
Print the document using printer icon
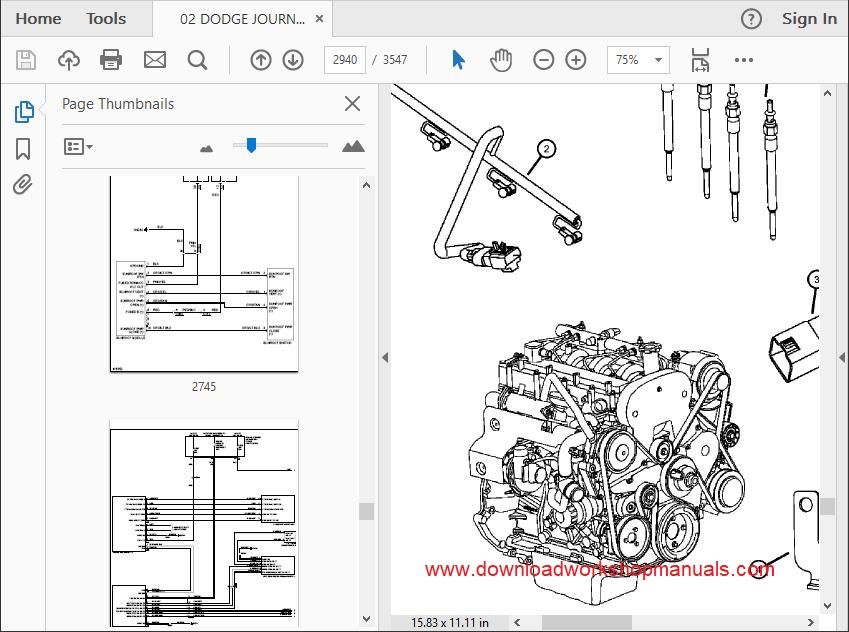tap(111, 60)
